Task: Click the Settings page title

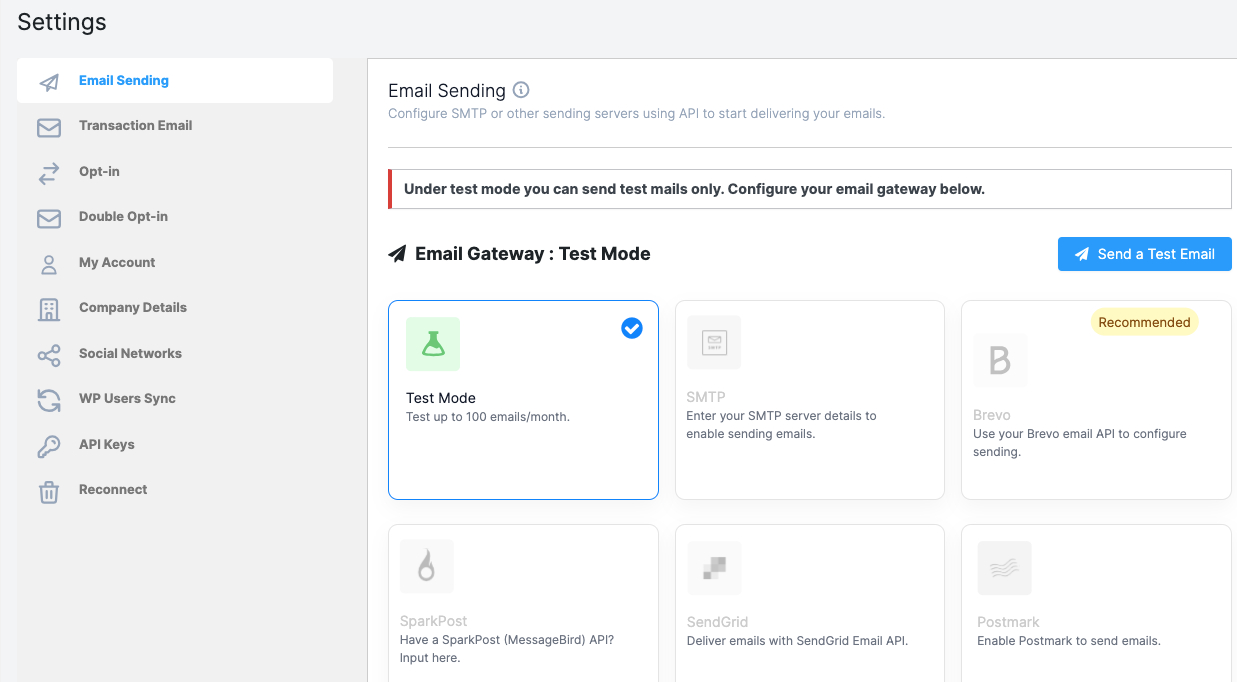Action: pyautogui.click(x=62, y=22)
